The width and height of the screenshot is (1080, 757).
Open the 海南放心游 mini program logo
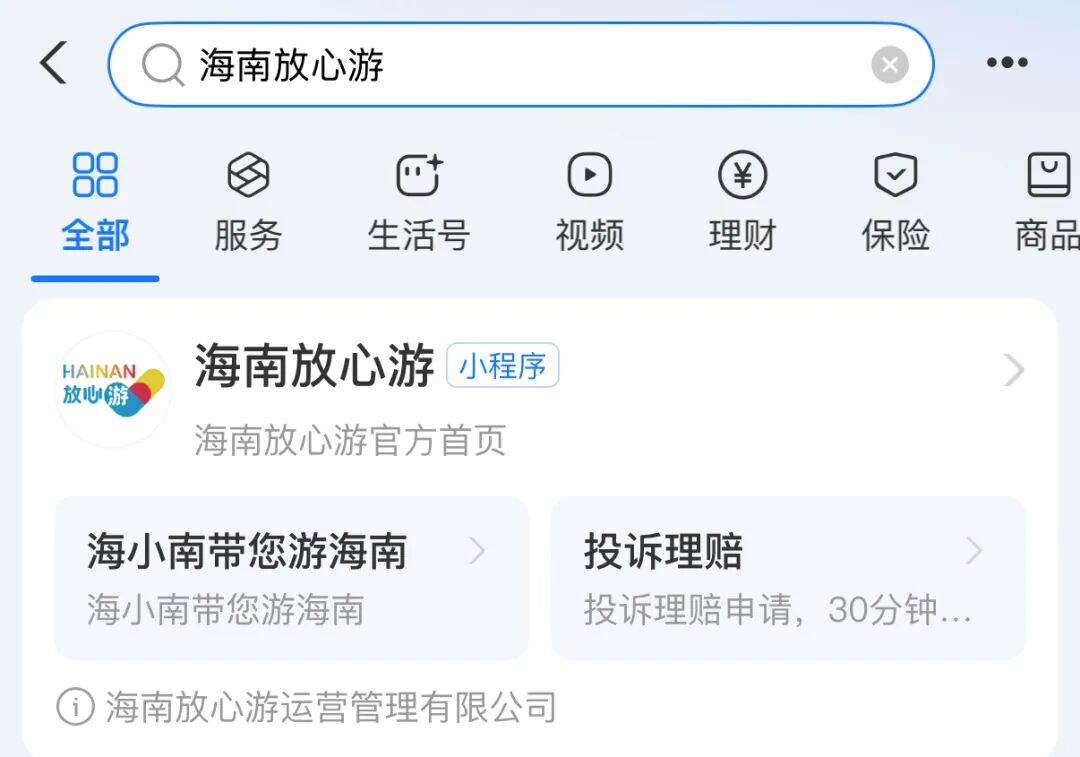[113, 390]
